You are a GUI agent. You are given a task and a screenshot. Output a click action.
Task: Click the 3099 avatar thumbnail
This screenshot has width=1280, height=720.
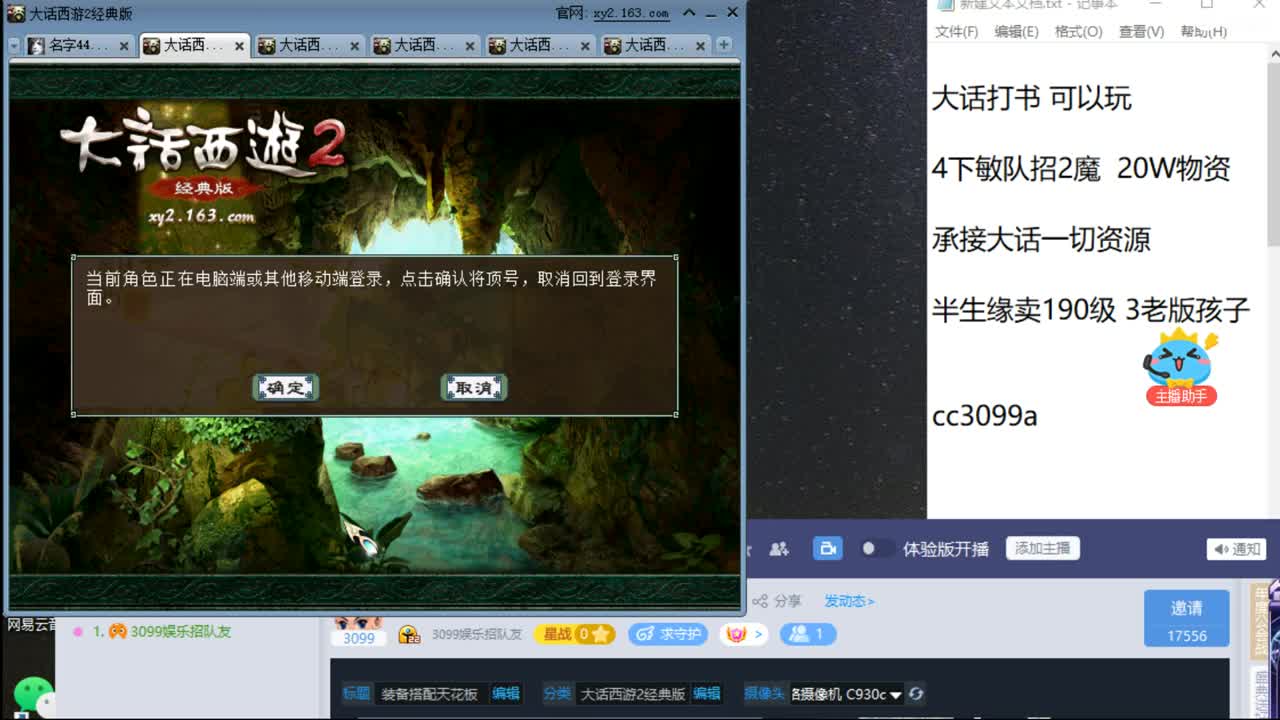(359, 632)
